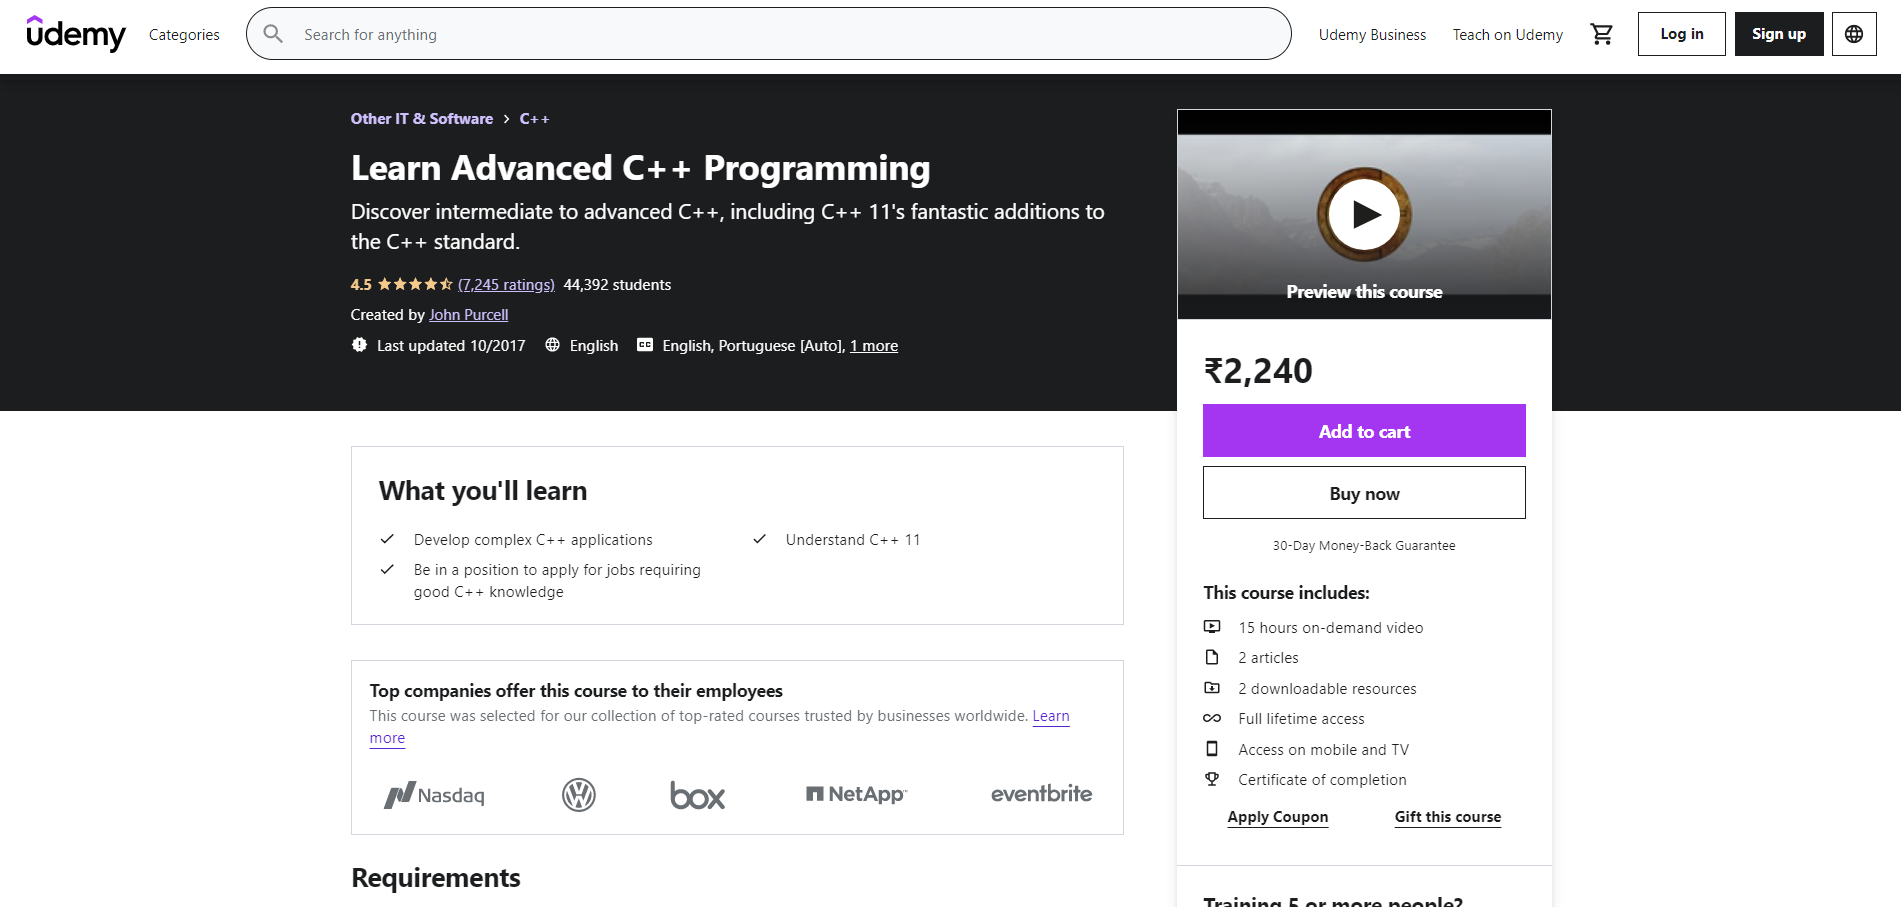Click the star rating icons

pyautogui.click(x=415, y=285)
